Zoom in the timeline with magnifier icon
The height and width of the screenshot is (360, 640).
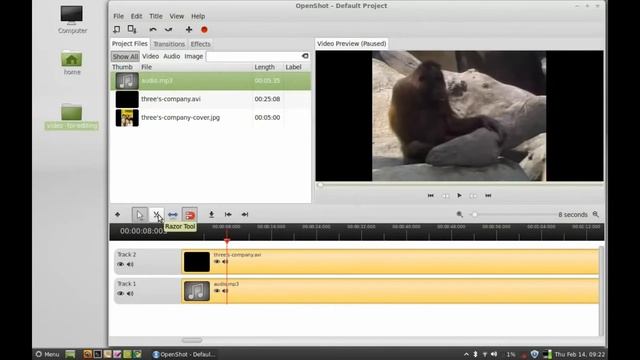(x=596, y=214)
